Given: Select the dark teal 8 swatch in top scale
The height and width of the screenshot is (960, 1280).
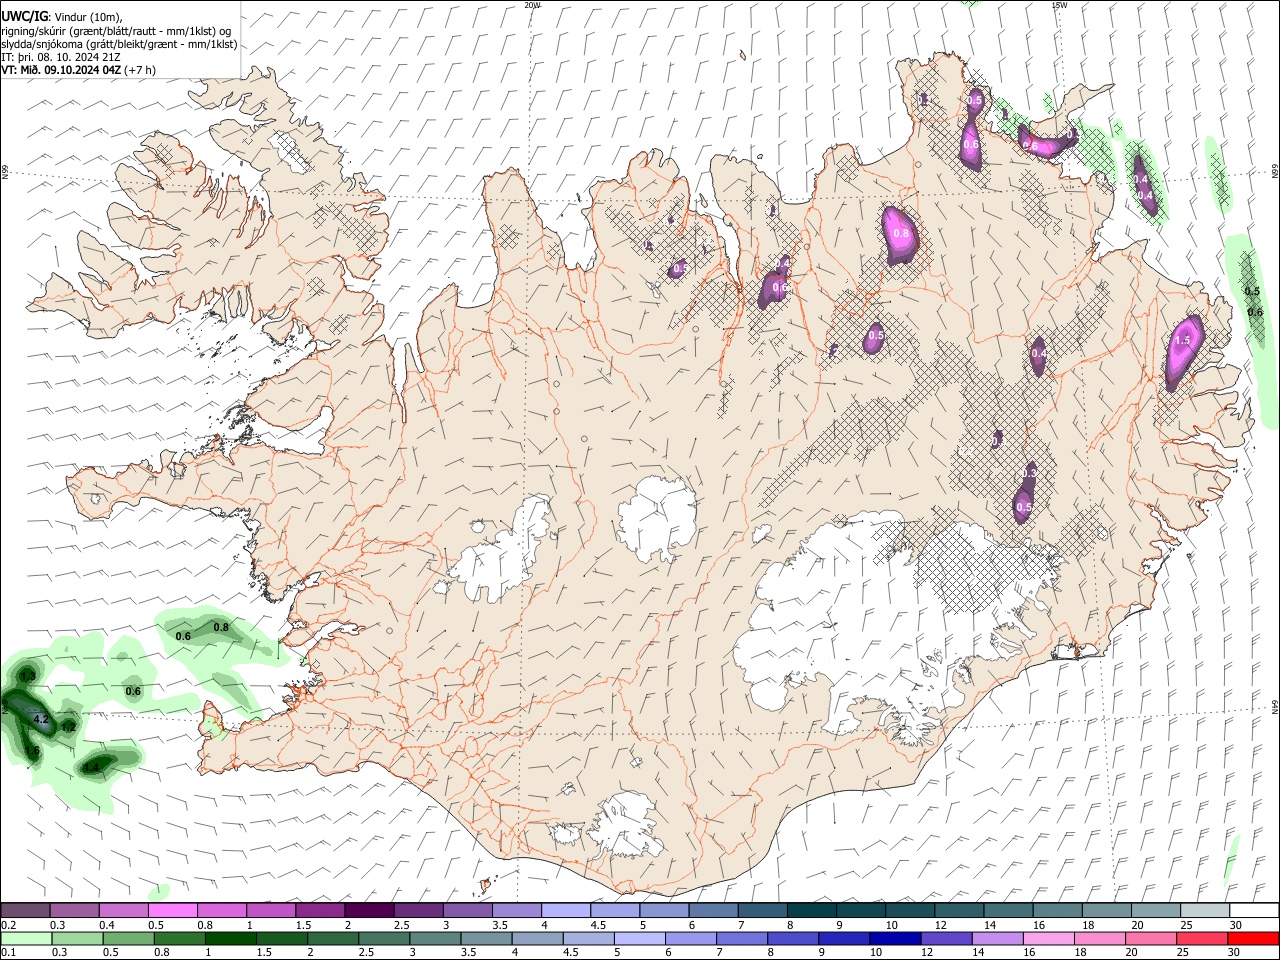Looking at the screenshot, I should click(812, 910).
